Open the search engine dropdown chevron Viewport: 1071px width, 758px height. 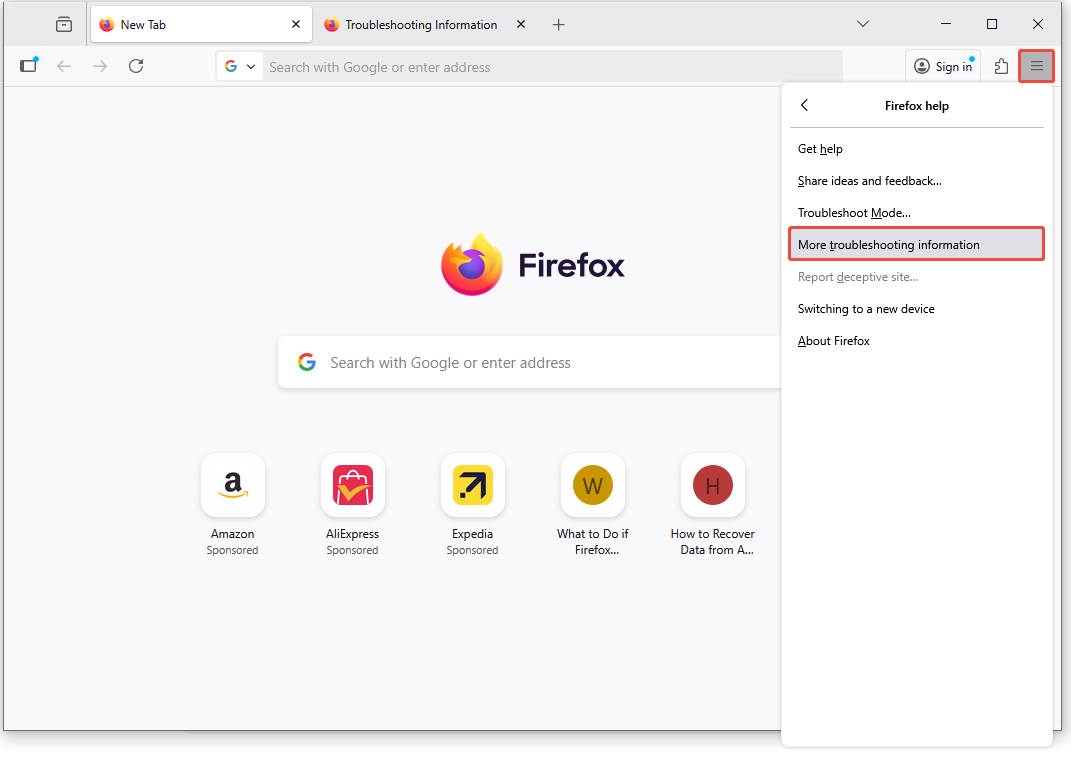[x=251, y=66]
